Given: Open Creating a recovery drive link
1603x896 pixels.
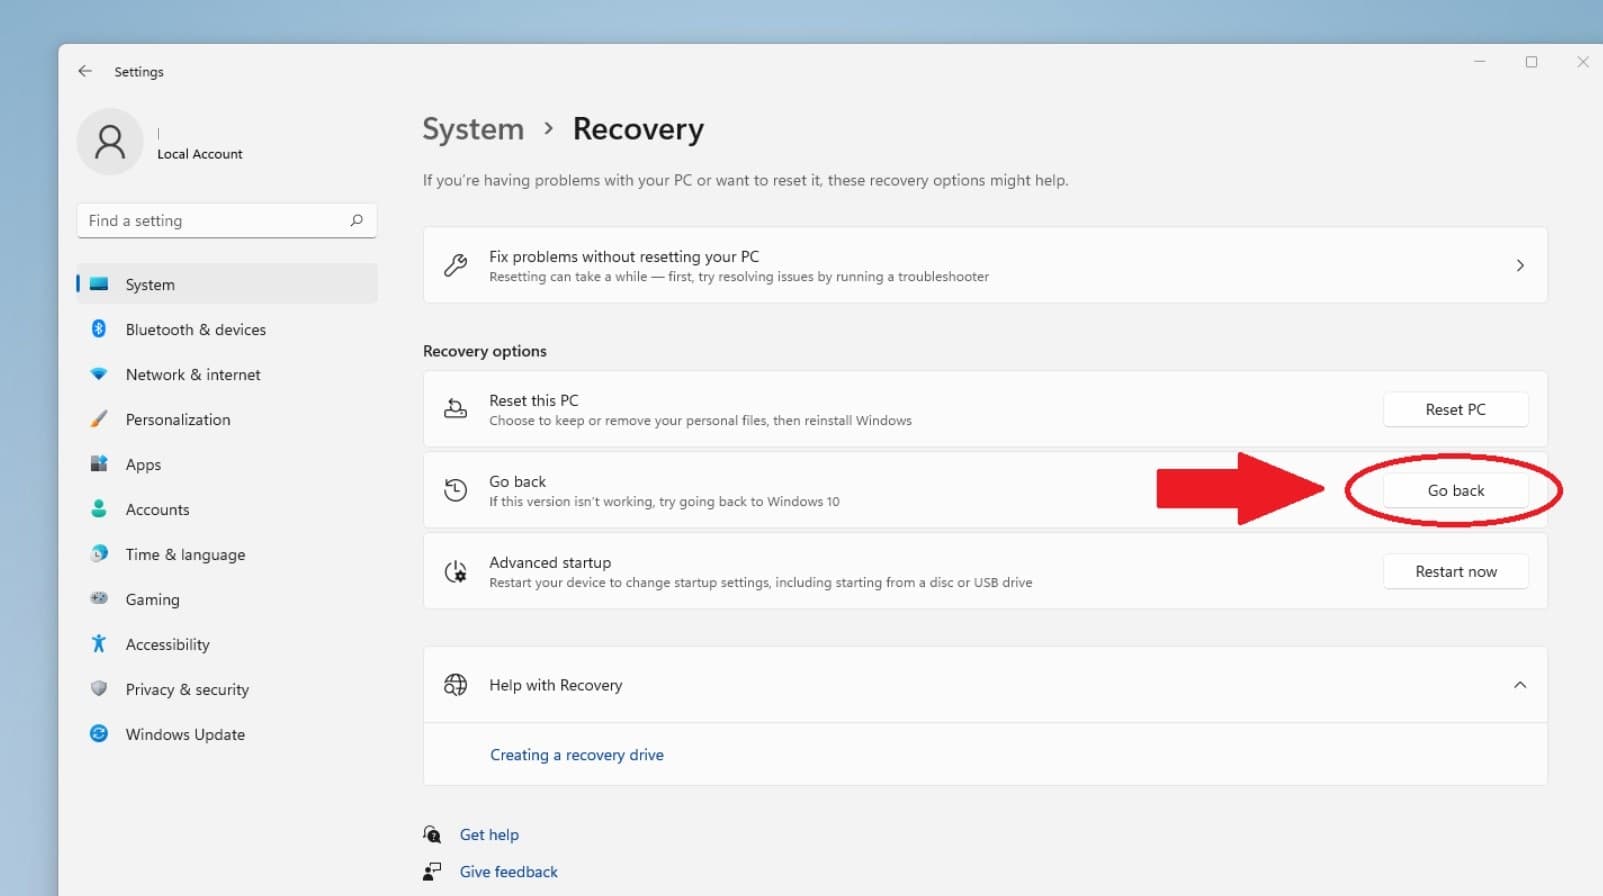Looking at the screenshot, I should (x=576, y=755).
